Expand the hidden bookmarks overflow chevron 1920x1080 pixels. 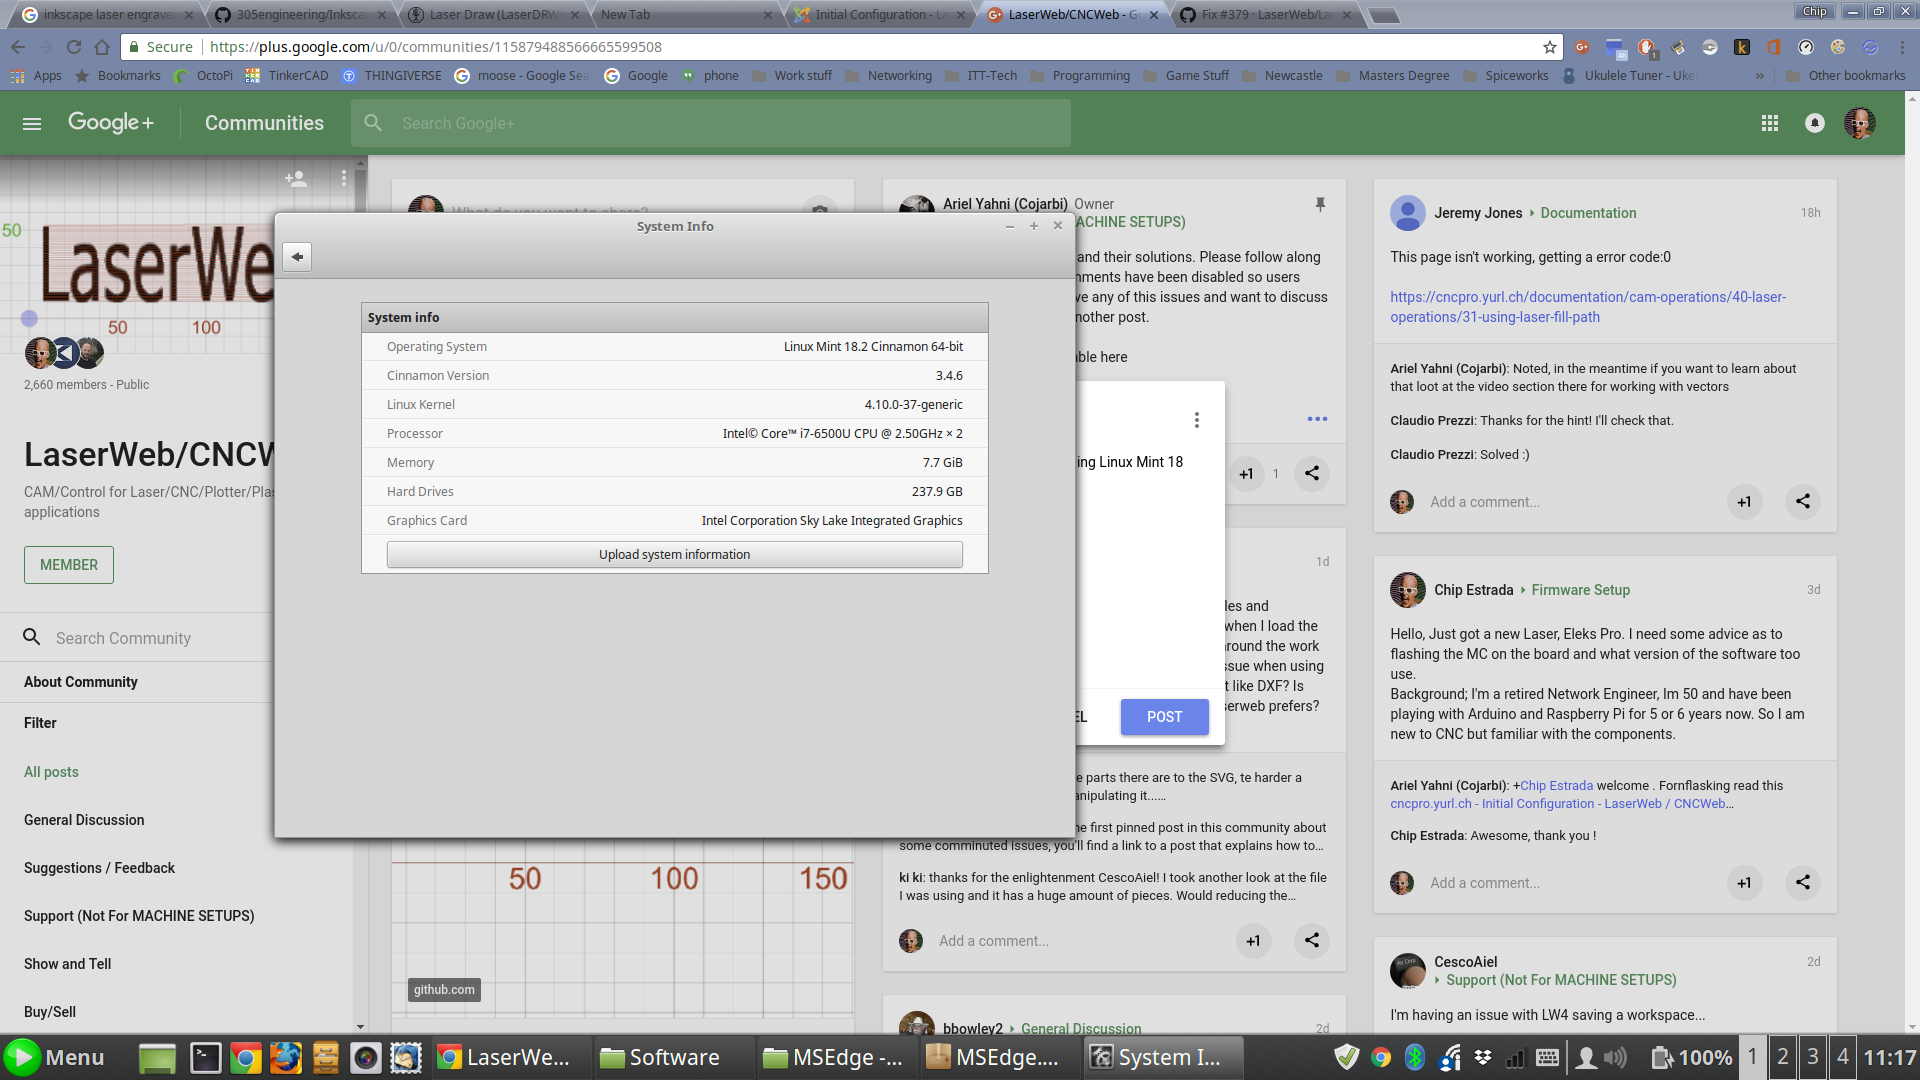(x=1760, y=76)
